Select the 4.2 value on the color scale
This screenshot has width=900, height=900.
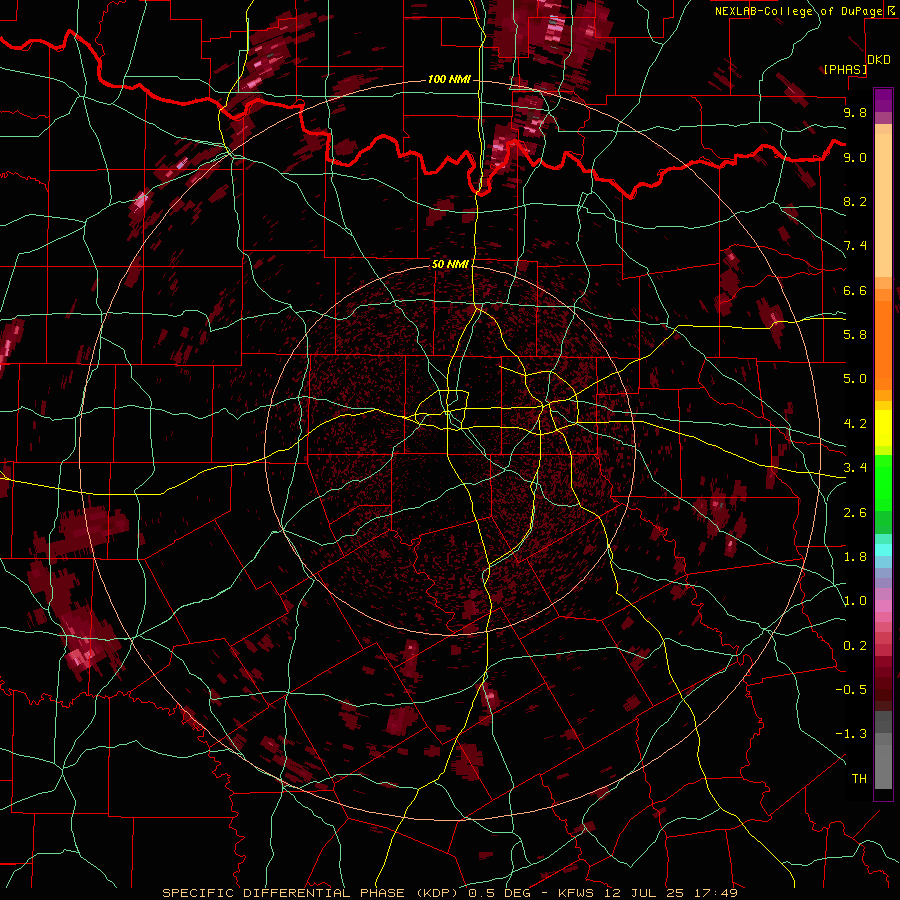(x=855, y=424)
